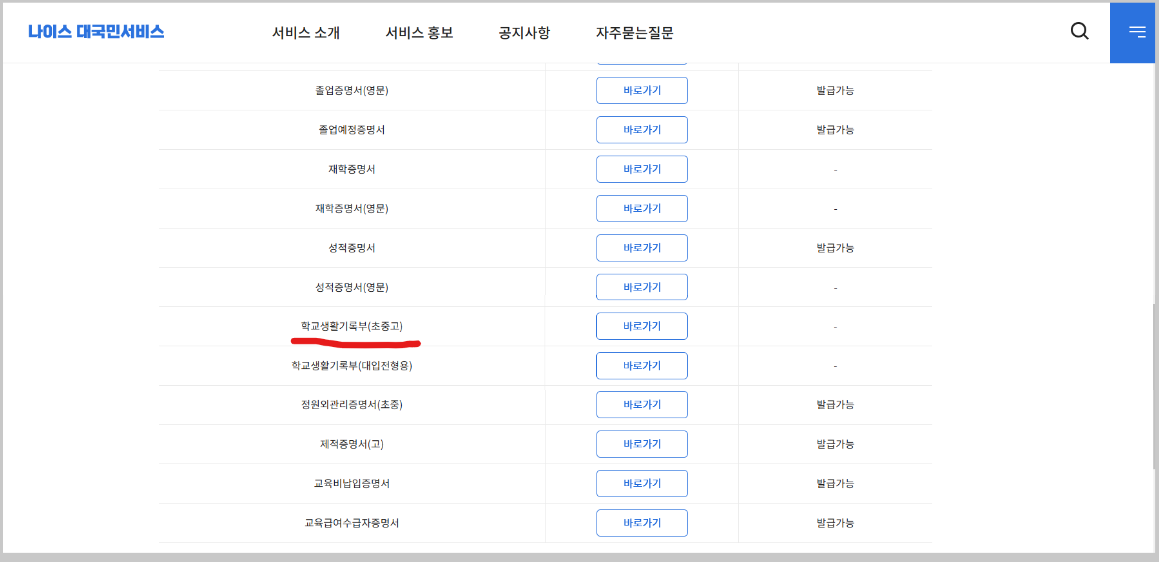This screenshot has height=562, width=1159.
Task: Click 바로가기 for 제적증명서(고)
Action: [x=642, y=444]
